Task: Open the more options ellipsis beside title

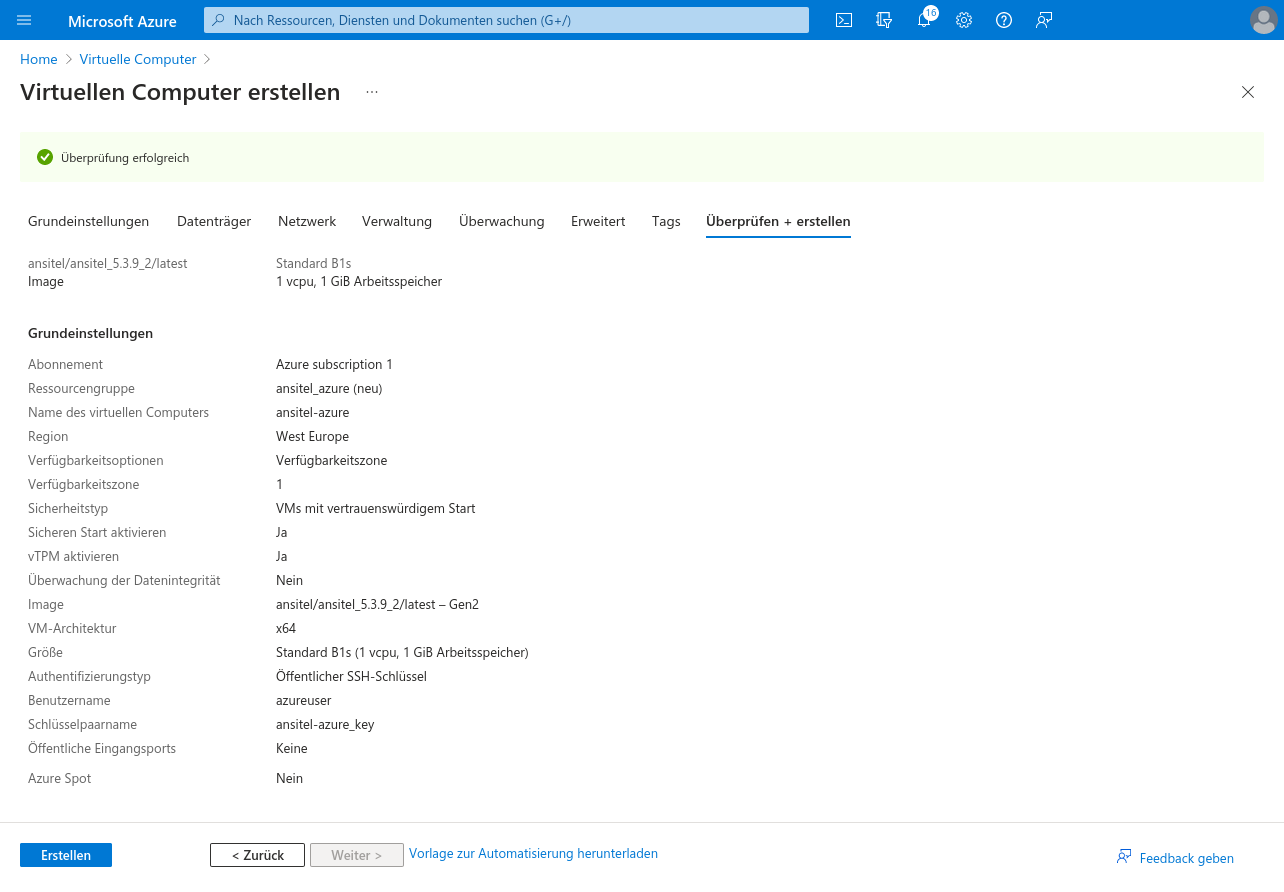Action: click(x=372, y=92)
